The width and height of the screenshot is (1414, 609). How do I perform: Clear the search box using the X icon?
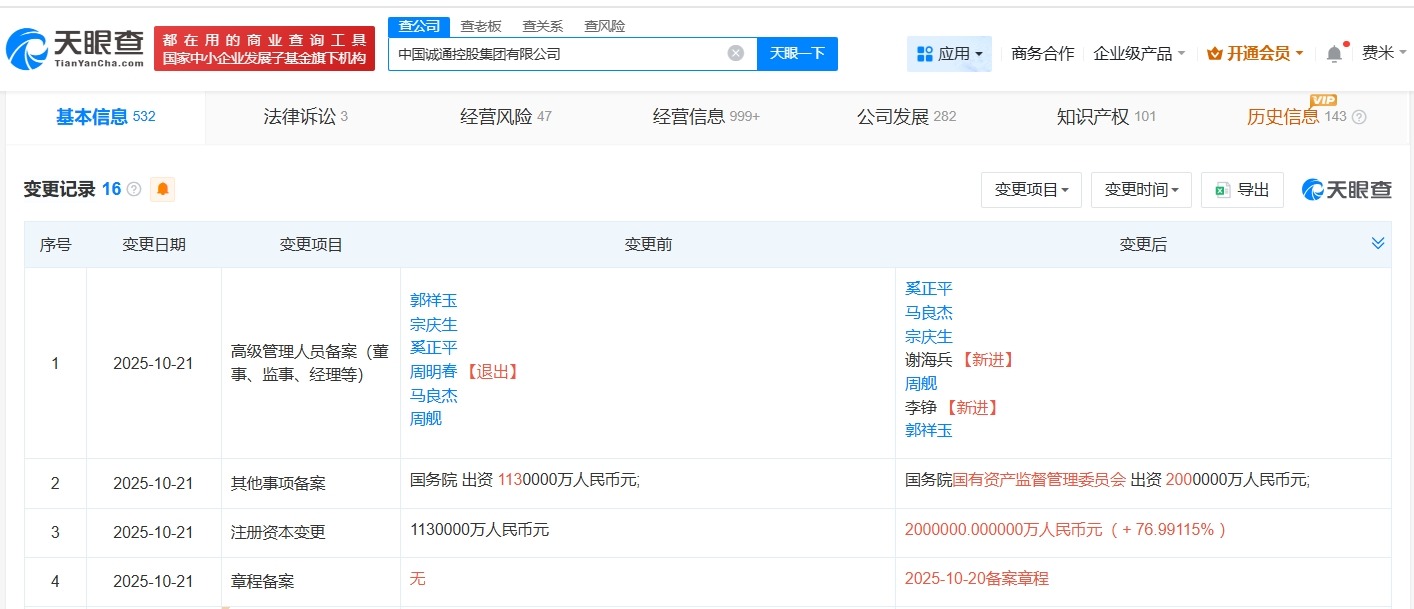coord(735,53)
